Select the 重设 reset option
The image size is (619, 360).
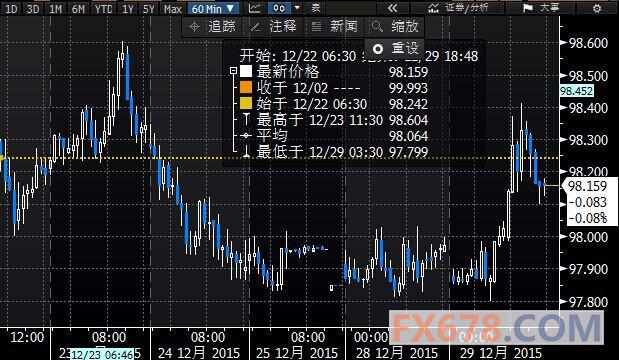[x=395, y=48]
